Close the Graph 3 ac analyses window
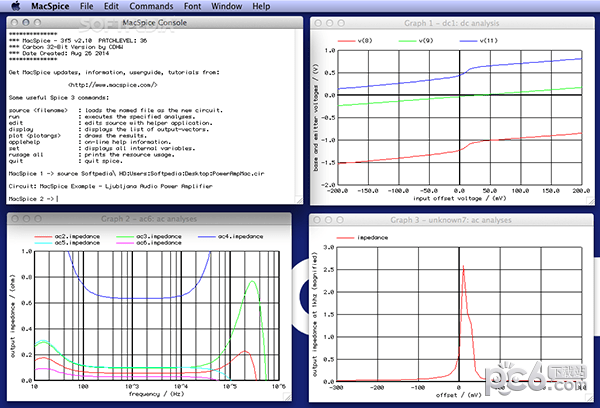 tap(317, 220)
